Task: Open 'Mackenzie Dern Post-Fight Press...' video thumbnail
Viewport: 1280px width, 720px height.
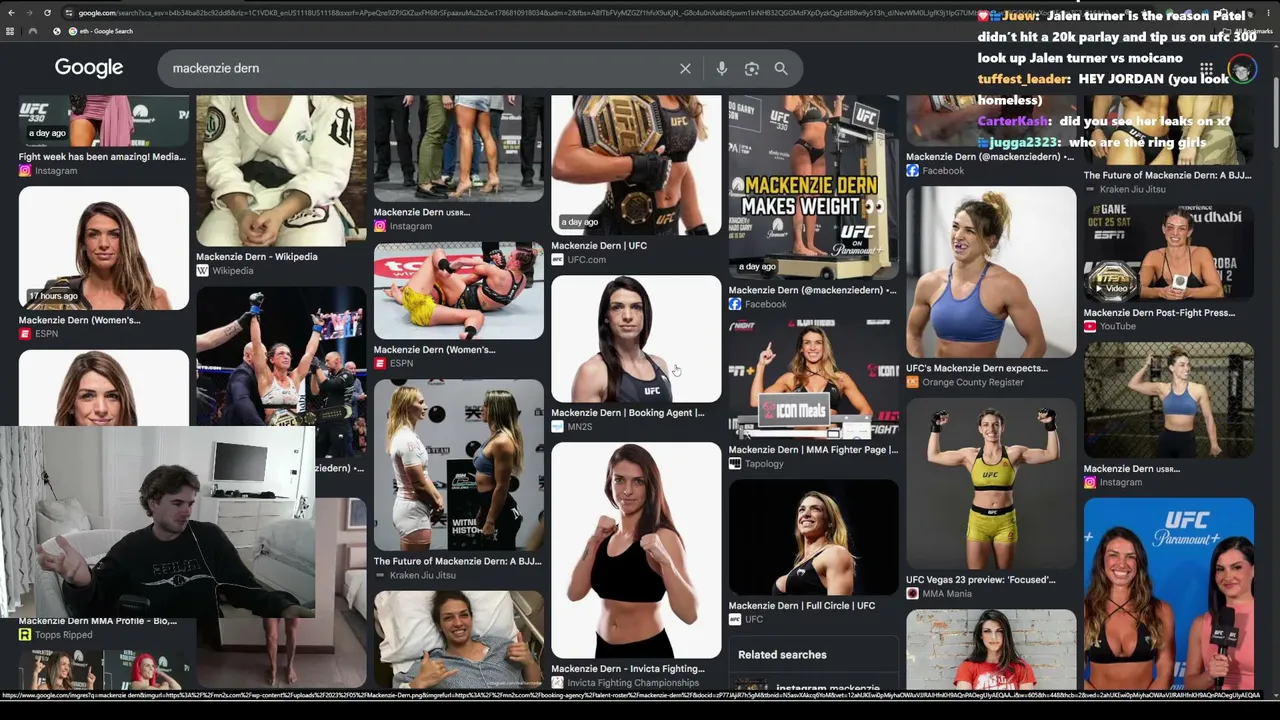Action: pyautogui.click(x=1169, y=251)
